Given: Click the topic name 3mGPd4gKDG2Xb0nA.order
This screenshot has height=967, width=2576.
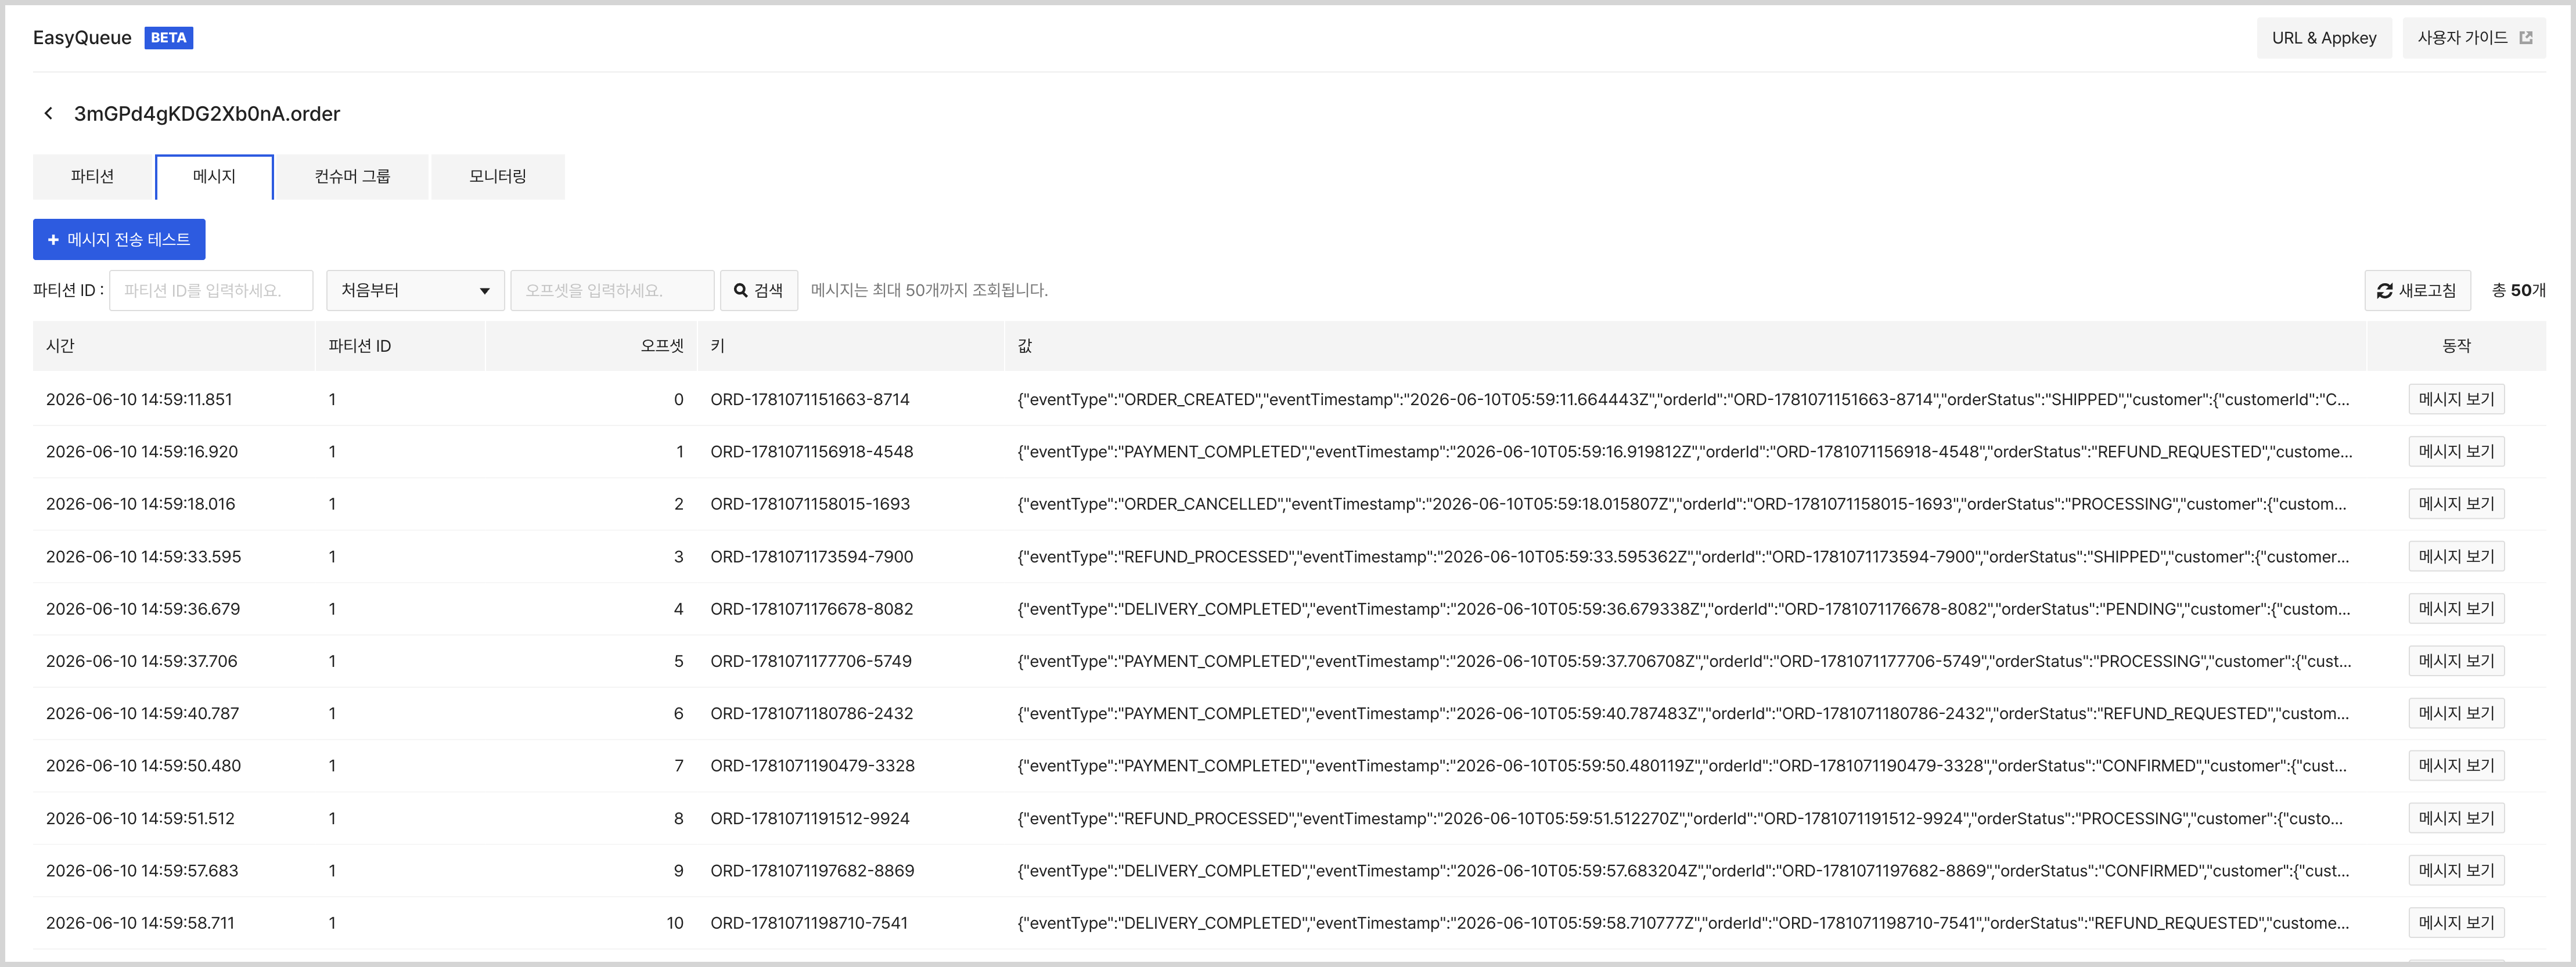Looking at the screenshot, I should 207,114.
